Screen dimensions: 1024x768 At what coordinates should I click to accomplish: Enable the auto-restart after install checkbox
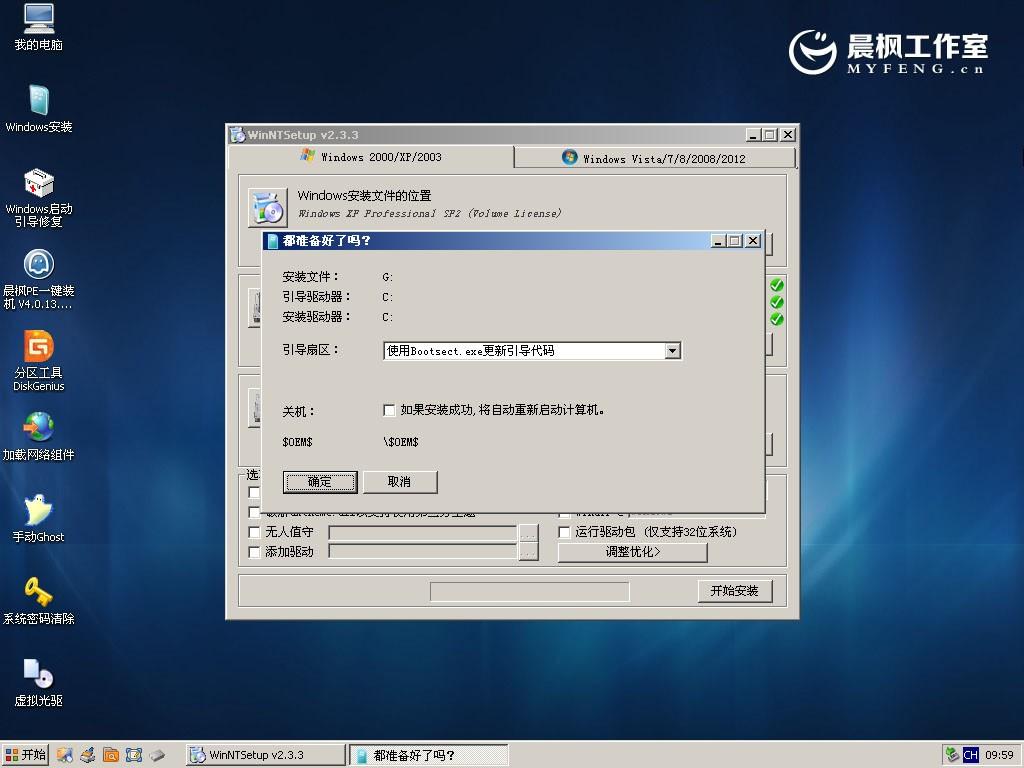390,410
